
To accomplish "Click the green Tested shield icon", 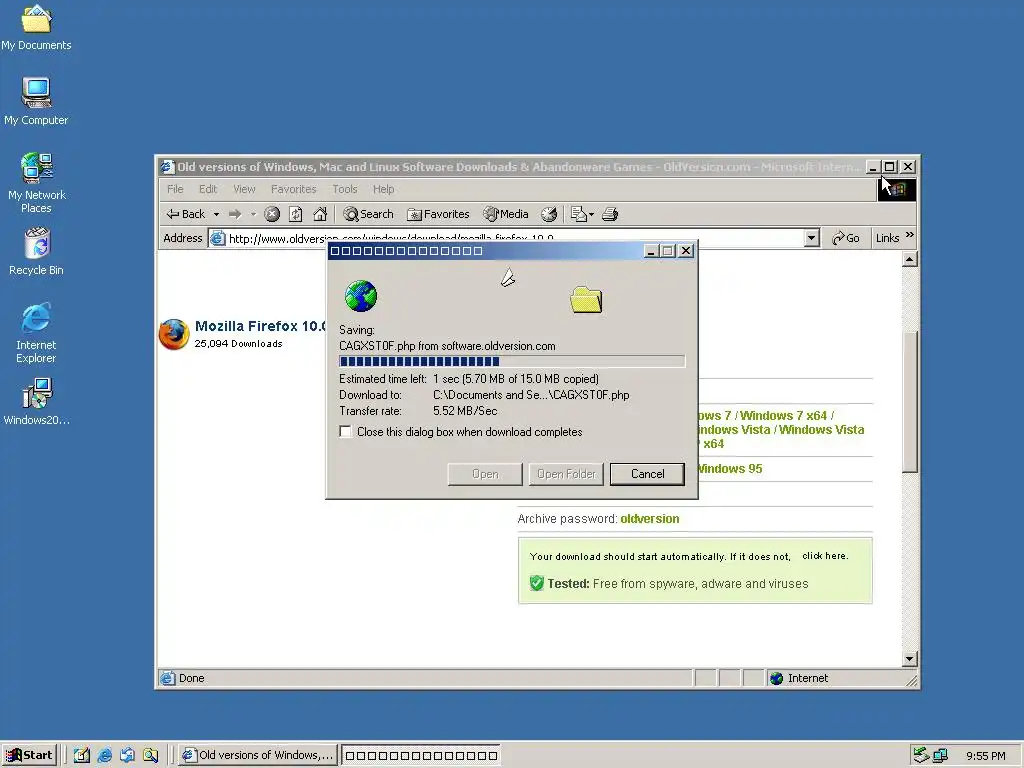I will coord(537,583).
